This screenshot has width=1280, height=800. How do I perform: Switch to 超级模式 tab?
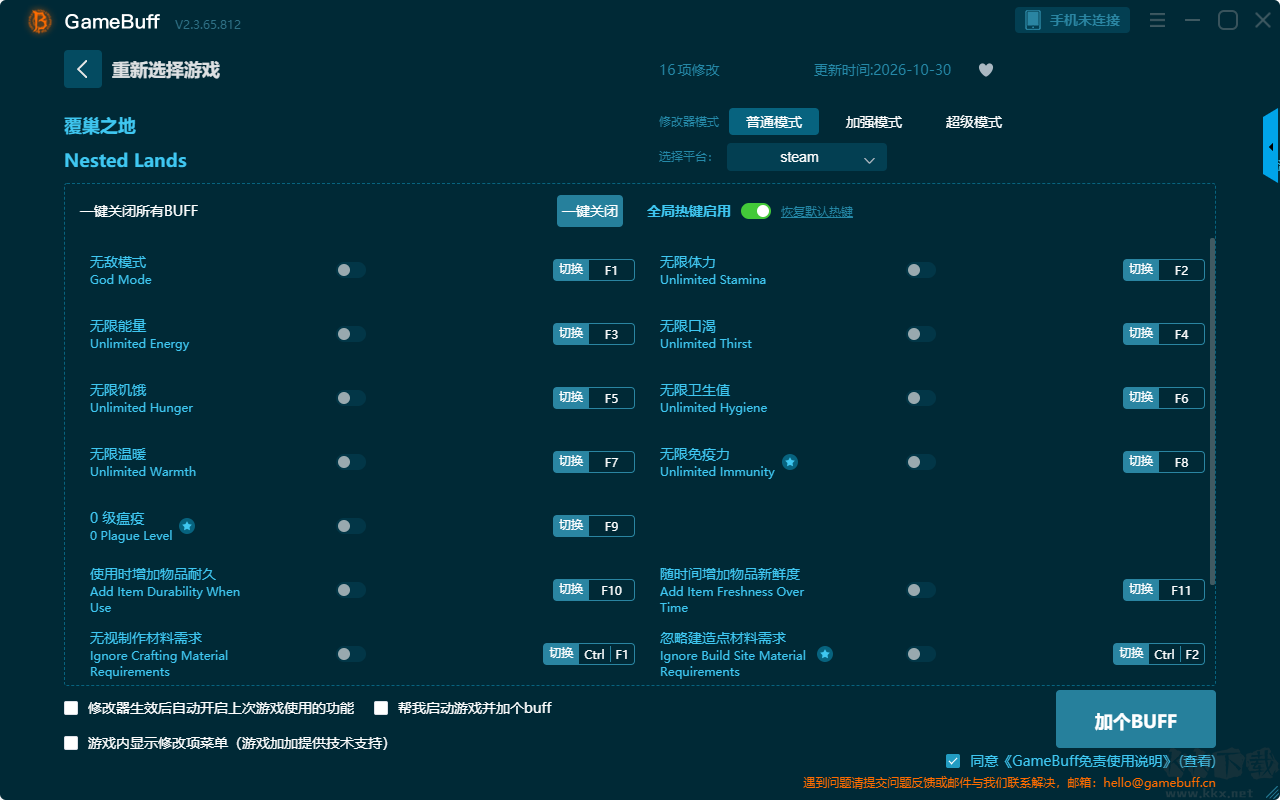pyautogui.click(x=974, y=122)
